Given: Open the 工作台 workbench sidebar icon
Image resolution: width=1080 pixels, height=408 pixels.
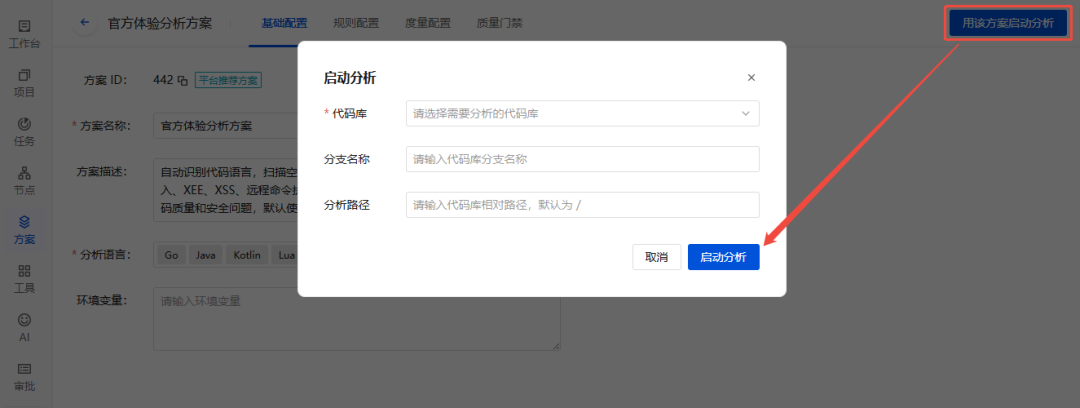Looking at the screenshot, I should point(24,34).
